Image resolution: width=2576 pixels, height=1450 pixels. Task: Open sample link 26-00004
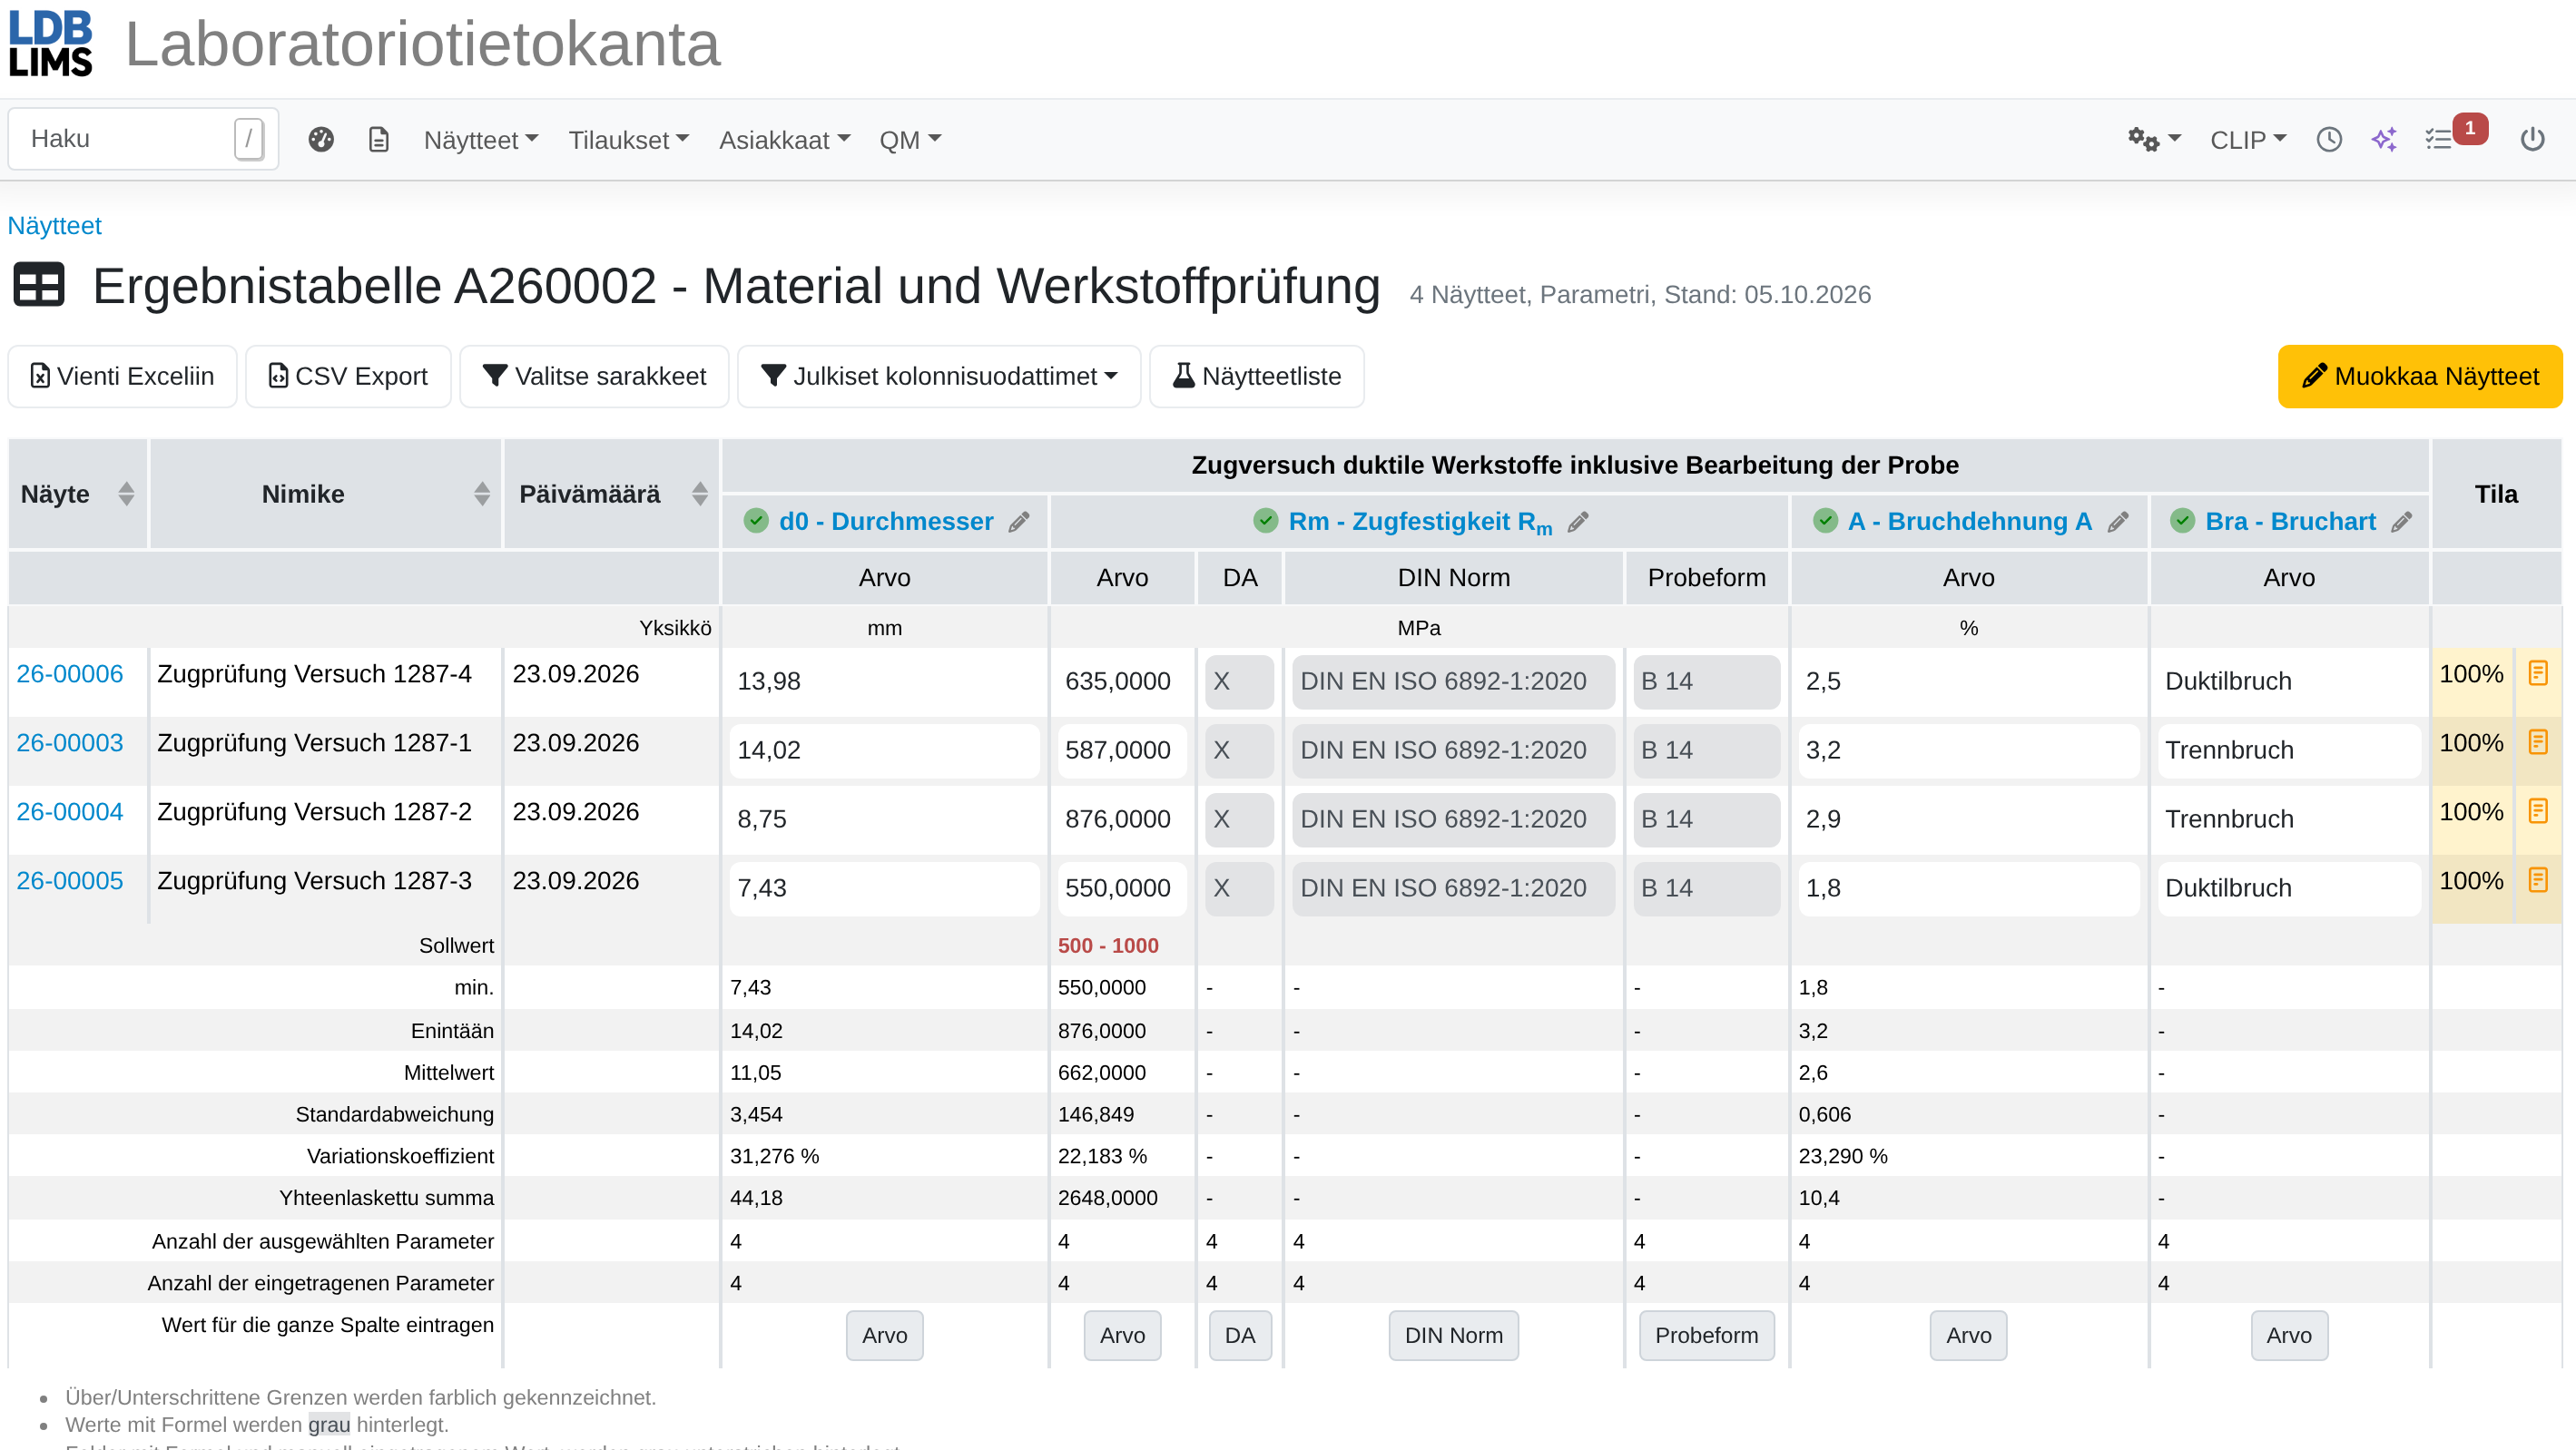tap(70, 812)
